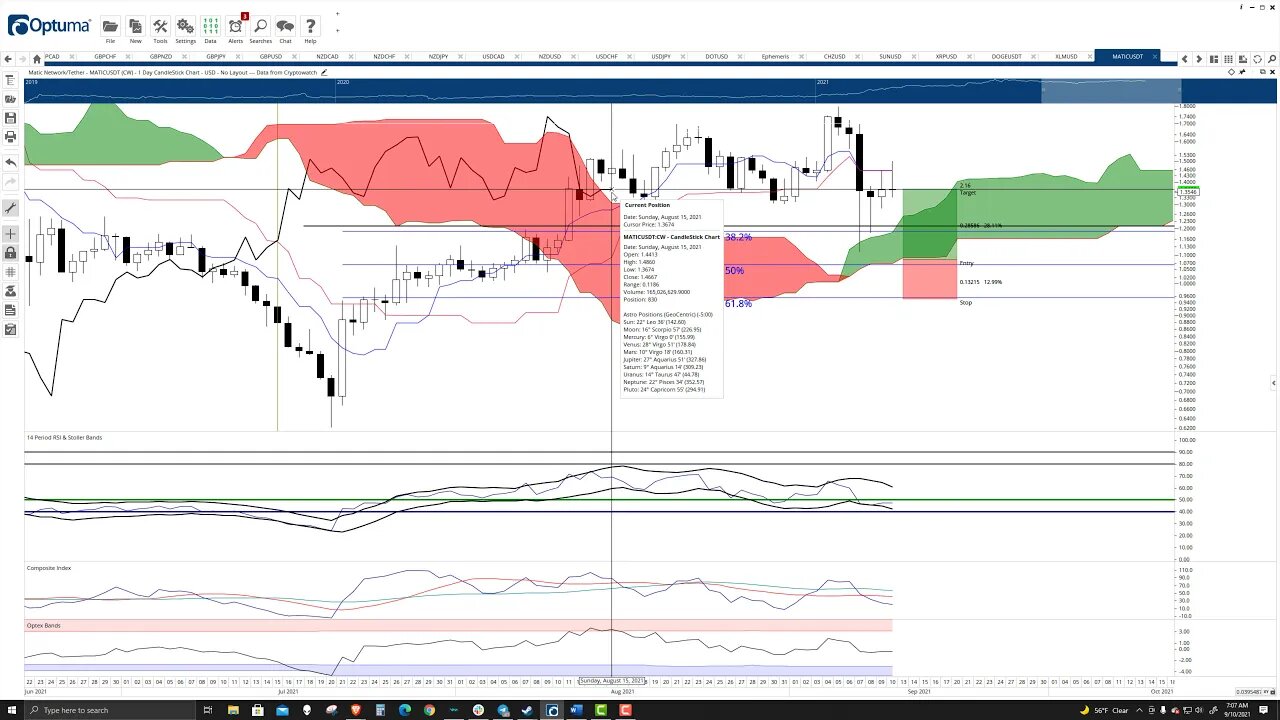
Task: Open the Searches magnifier icon
Action: point(260,27)
